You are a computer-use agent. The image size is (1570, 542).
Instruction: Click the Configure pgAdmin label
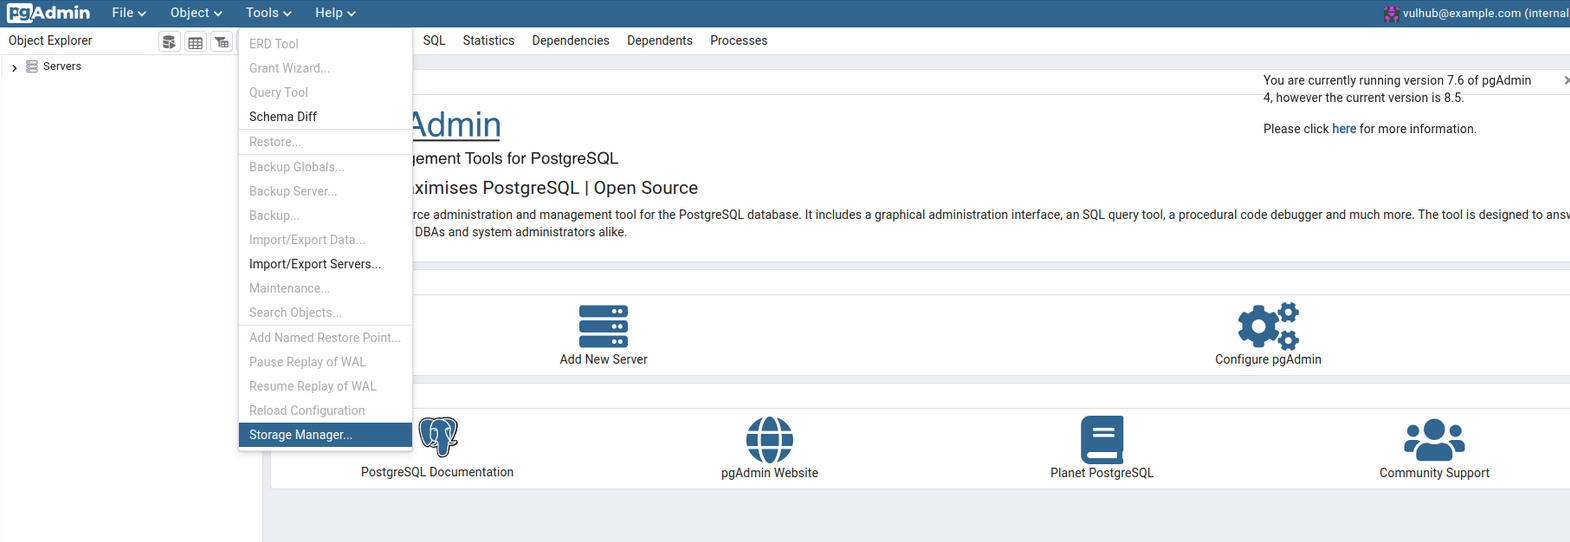(x=1268, y=360)
